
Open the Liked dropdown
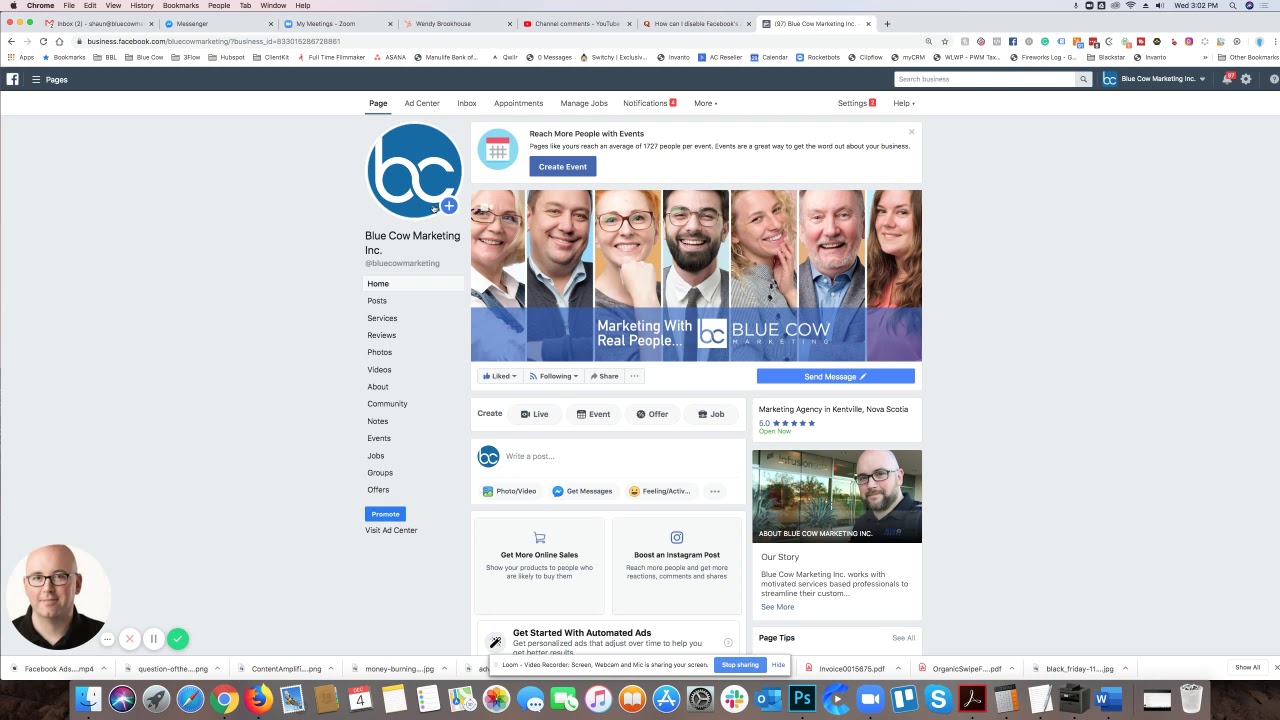pyautogui.click(x=500, y=376)
